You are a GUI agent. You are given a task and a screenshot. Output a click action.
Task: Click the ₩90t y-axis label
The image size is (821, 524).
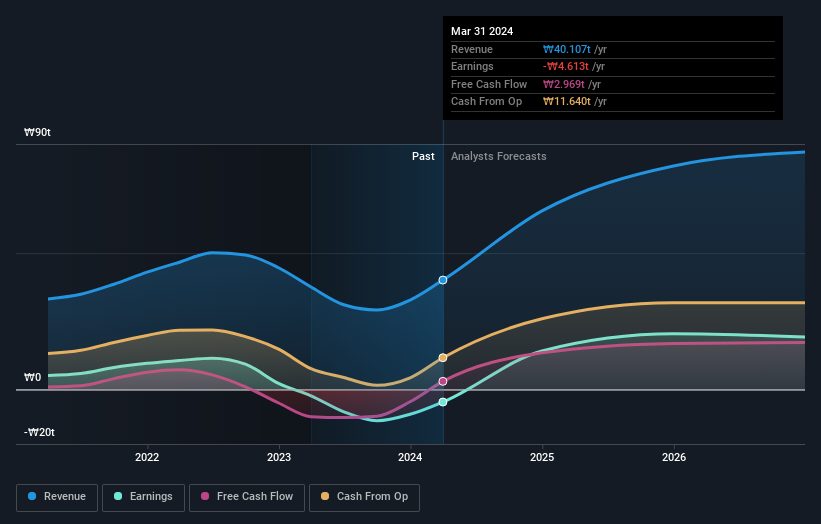coord(37,132)
